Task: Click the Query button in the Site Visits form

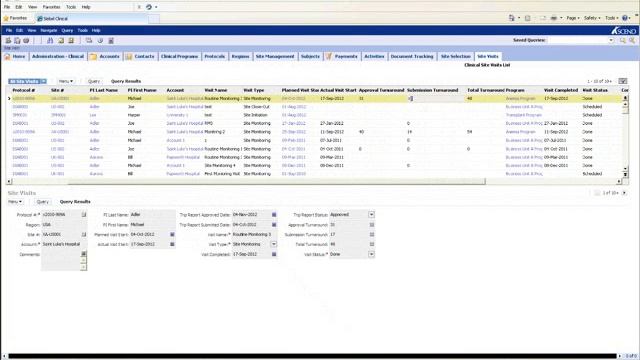Action: coord(42,202)
